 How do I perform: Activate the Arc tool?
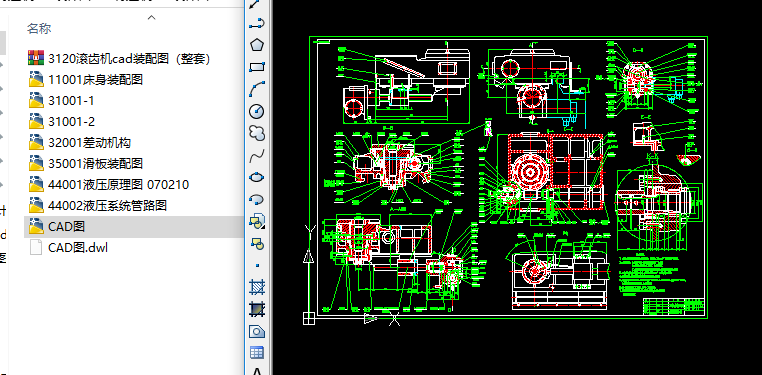(x=257, y=89)
